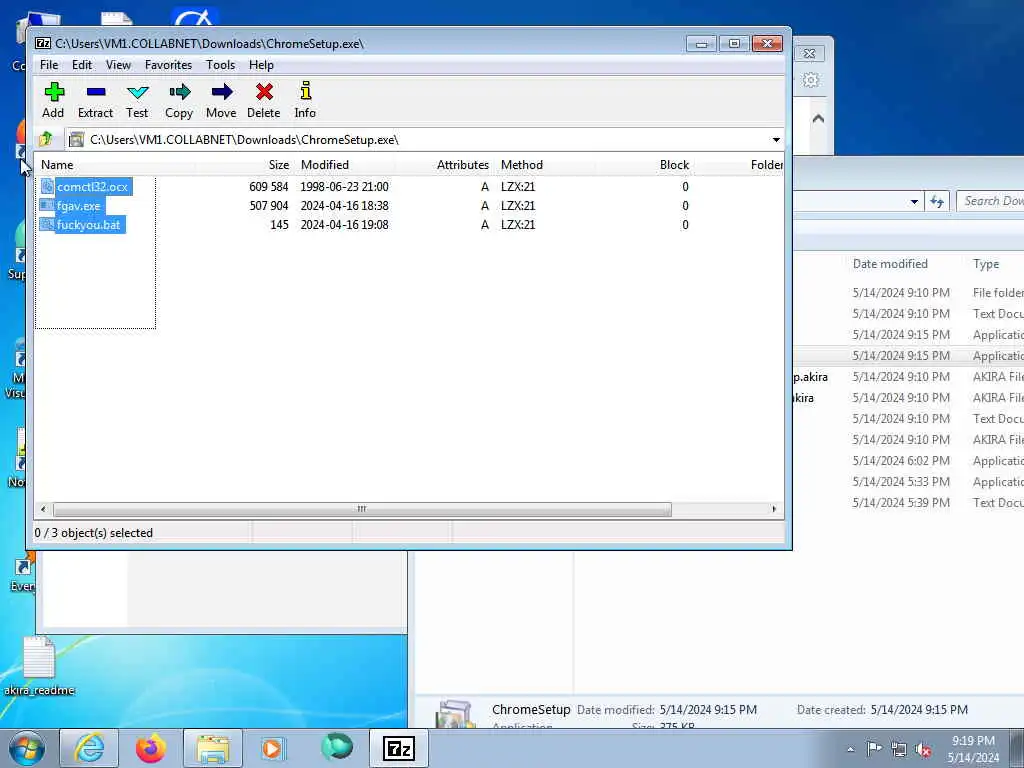Launch Firefox from the taskbar
This screenshot has height=768, width=1024.
(151, 748)
